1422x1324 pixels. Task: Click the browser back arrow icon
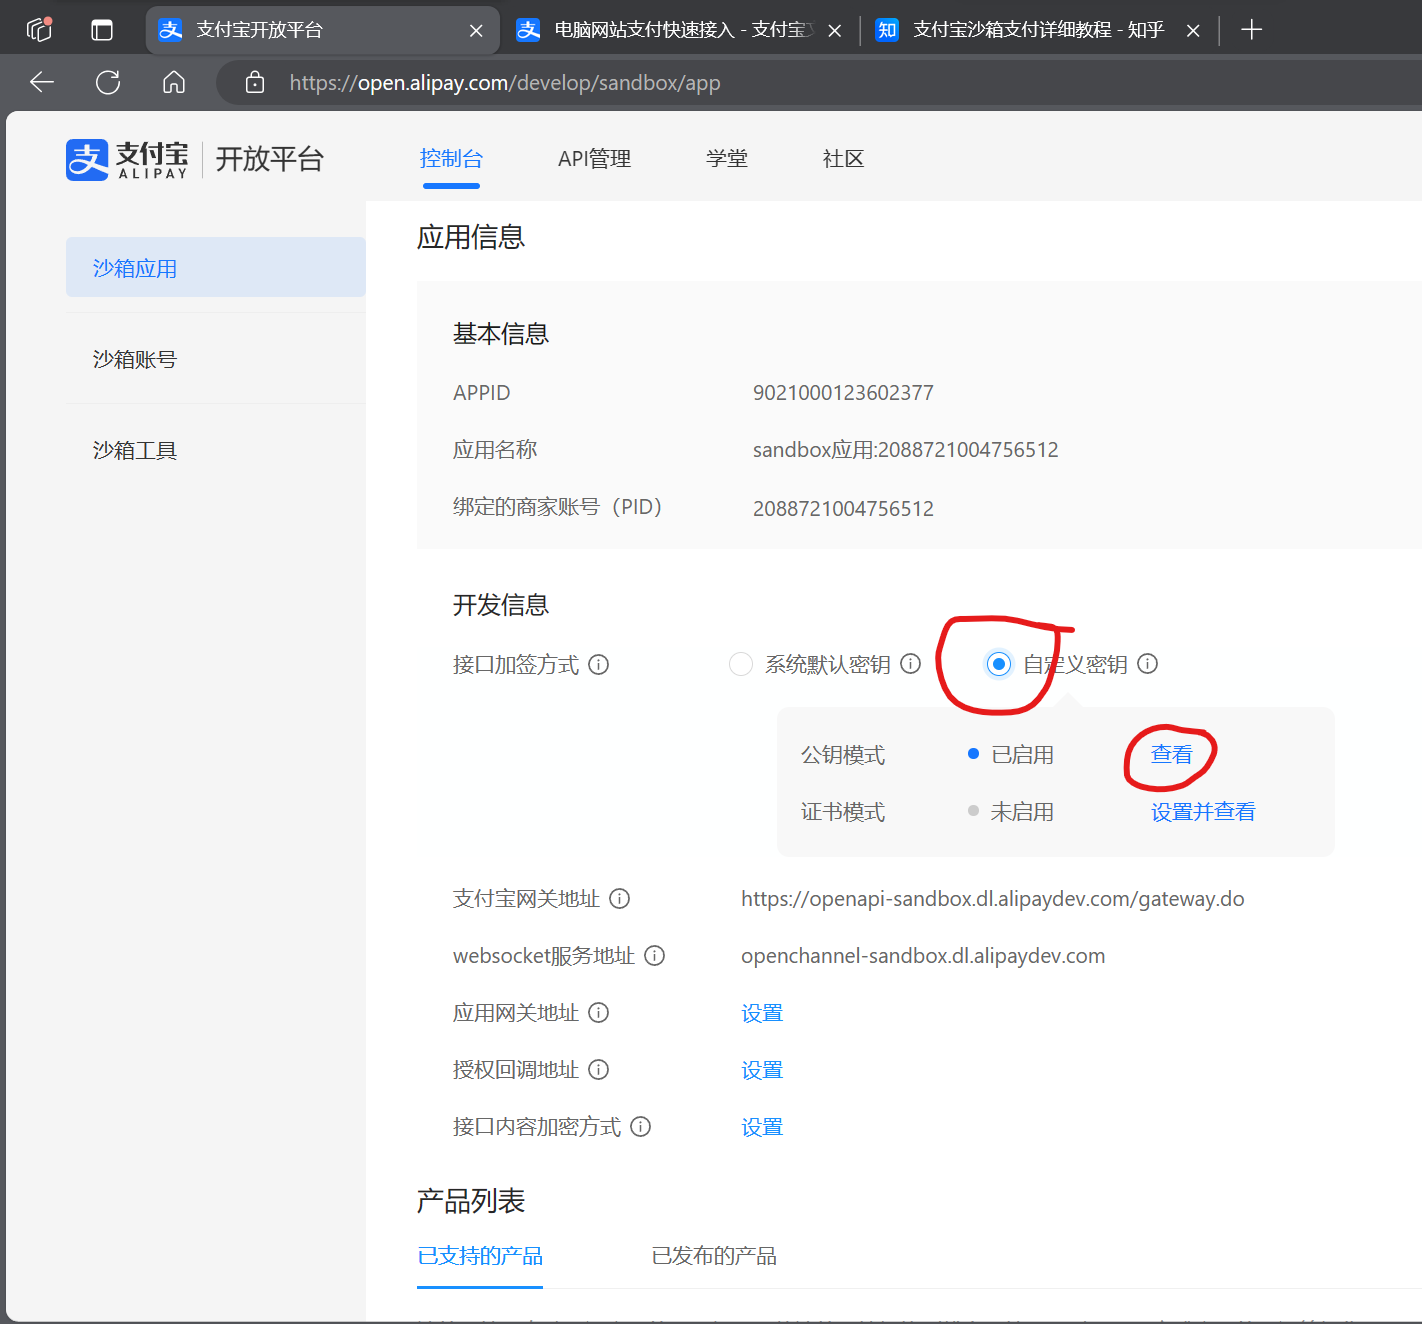tap(42, 82)
